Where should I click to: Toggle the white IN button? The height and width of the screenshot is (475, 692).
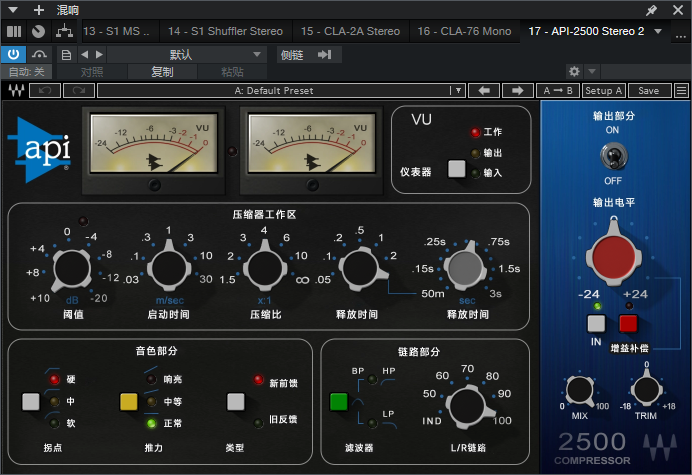point(596,323)
